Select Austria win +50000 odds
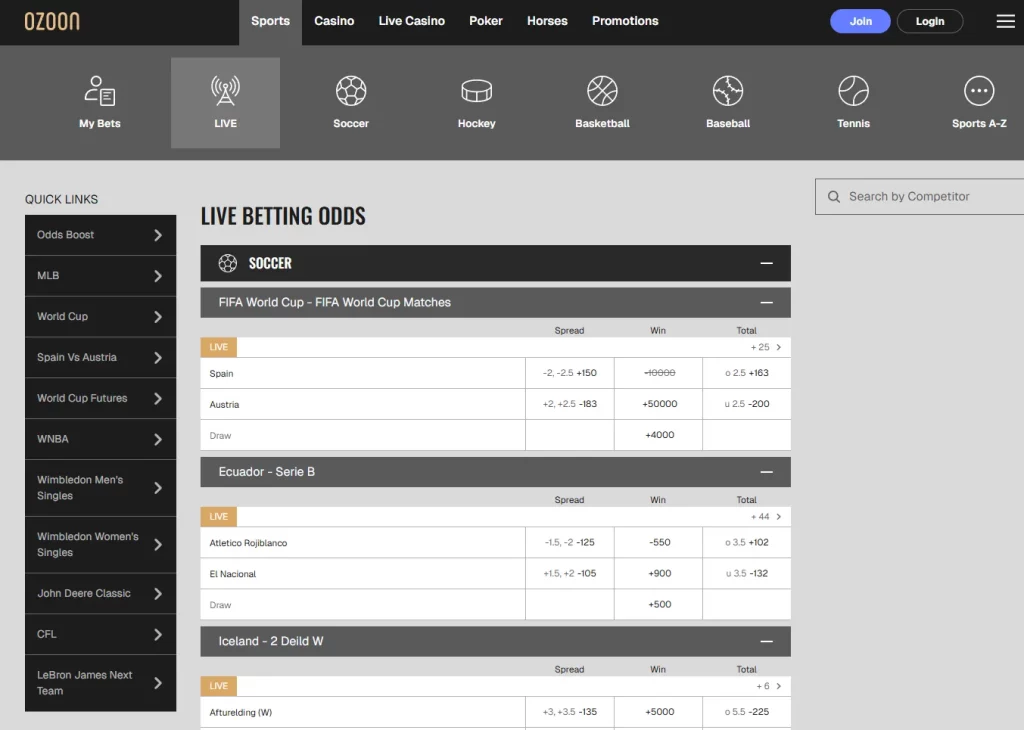 click(x=659, y=404)
